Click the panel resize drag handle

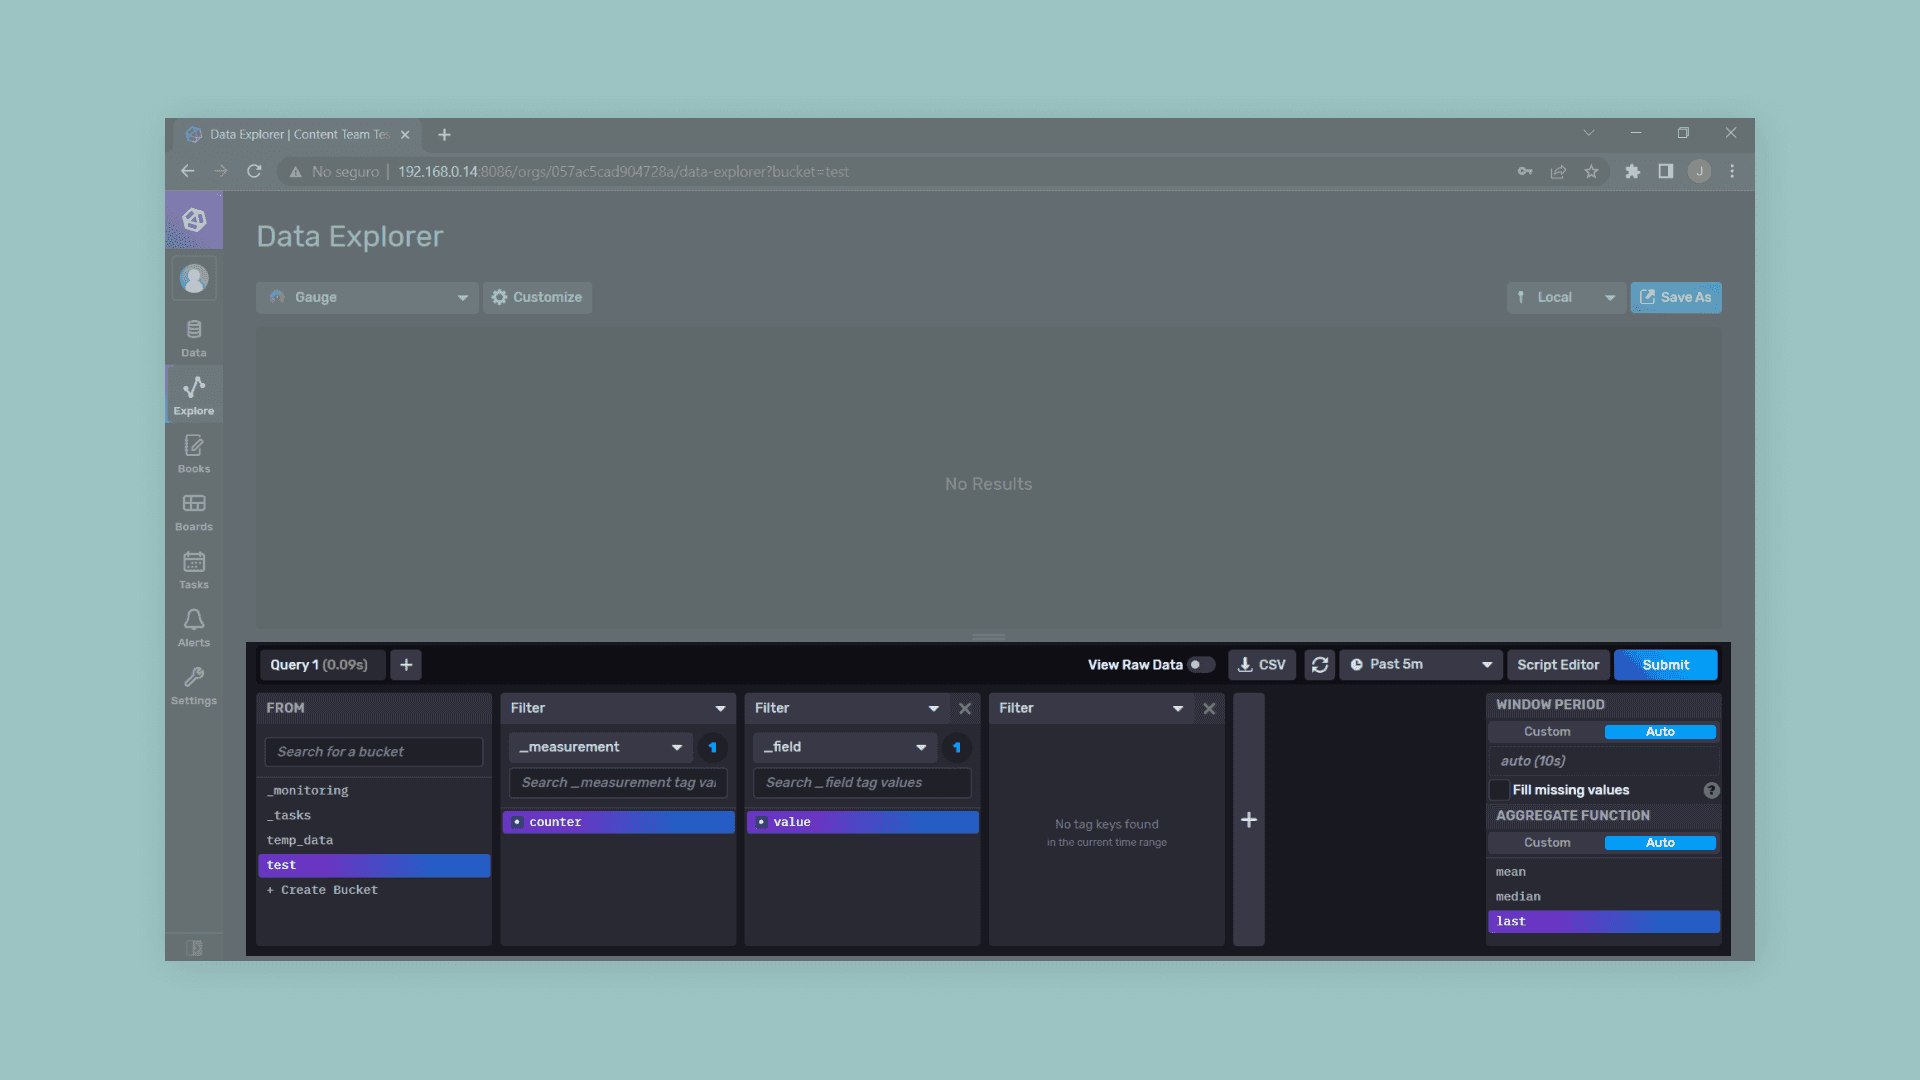tap(988, 637)
